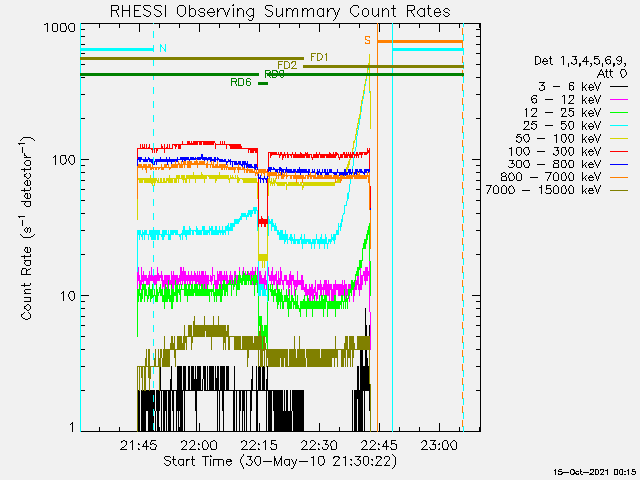Click the '12 - 25 keV' legend label
Screen dimensions: 640x480
[562, 113]
